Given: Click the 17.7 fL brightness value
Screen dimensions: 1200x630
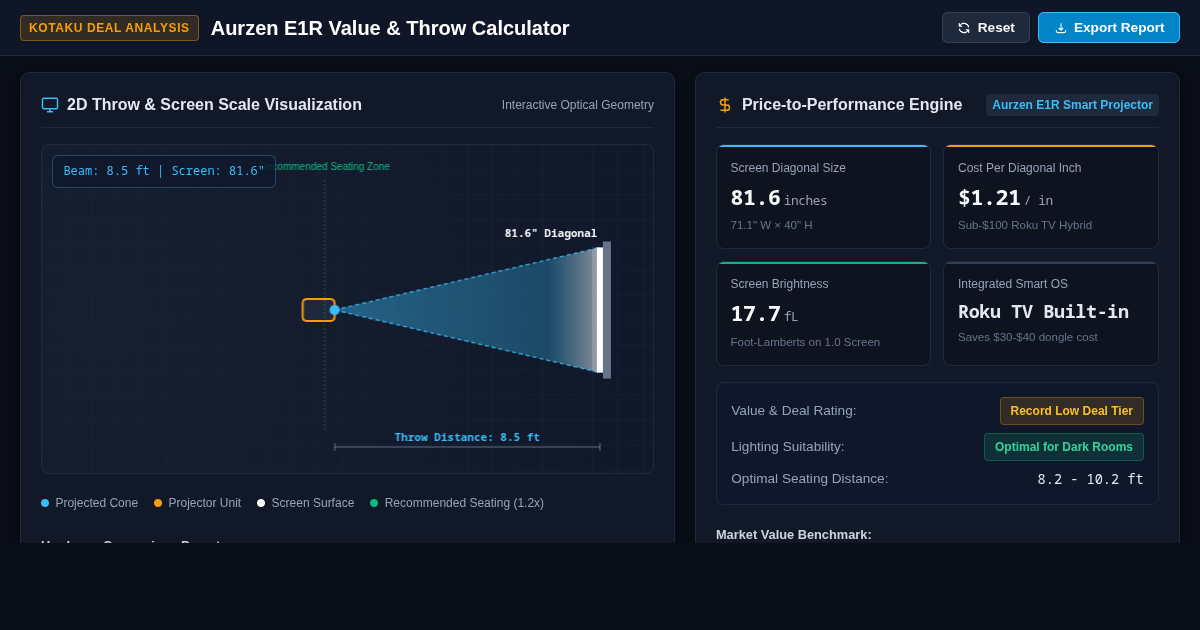Looking at the screenshot, I should 764,314.
